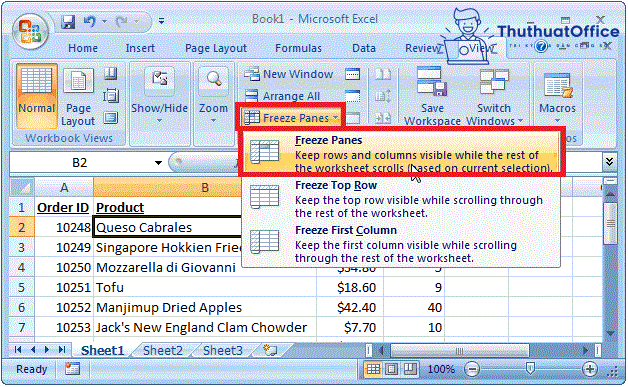Switch to Sheet3 tab
628x387 pixels.
(223, 351)
